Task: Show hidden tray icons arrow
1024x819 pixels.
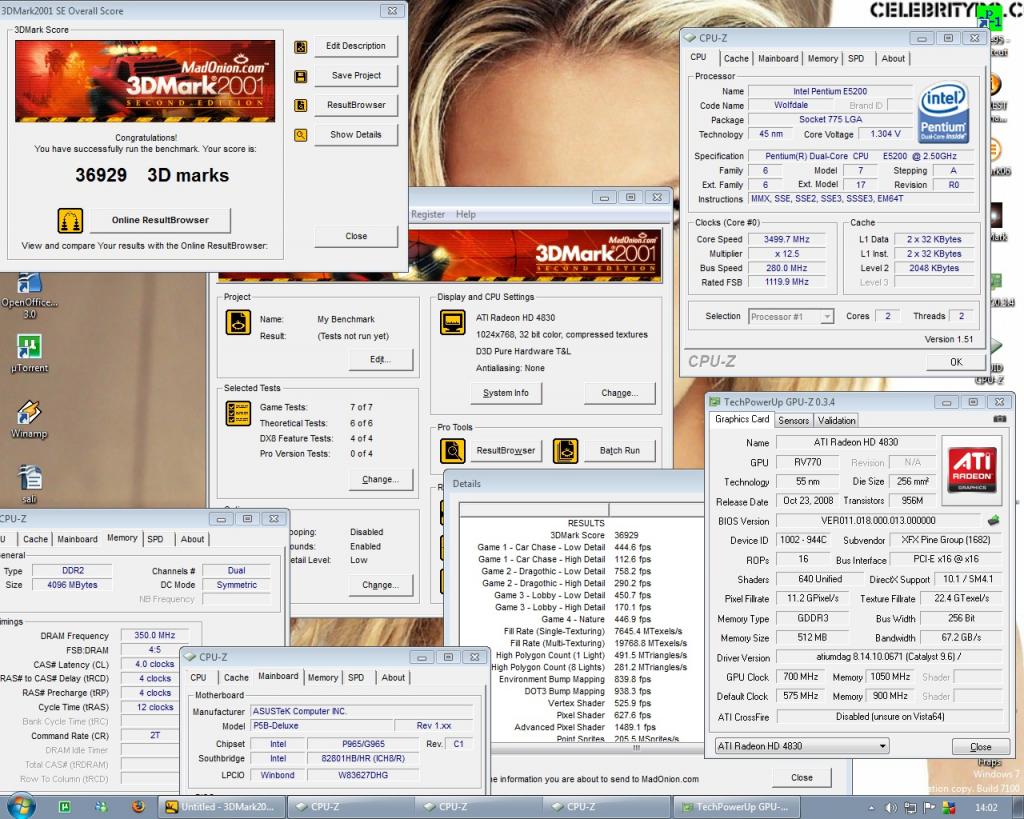Action: coord(871,808)
